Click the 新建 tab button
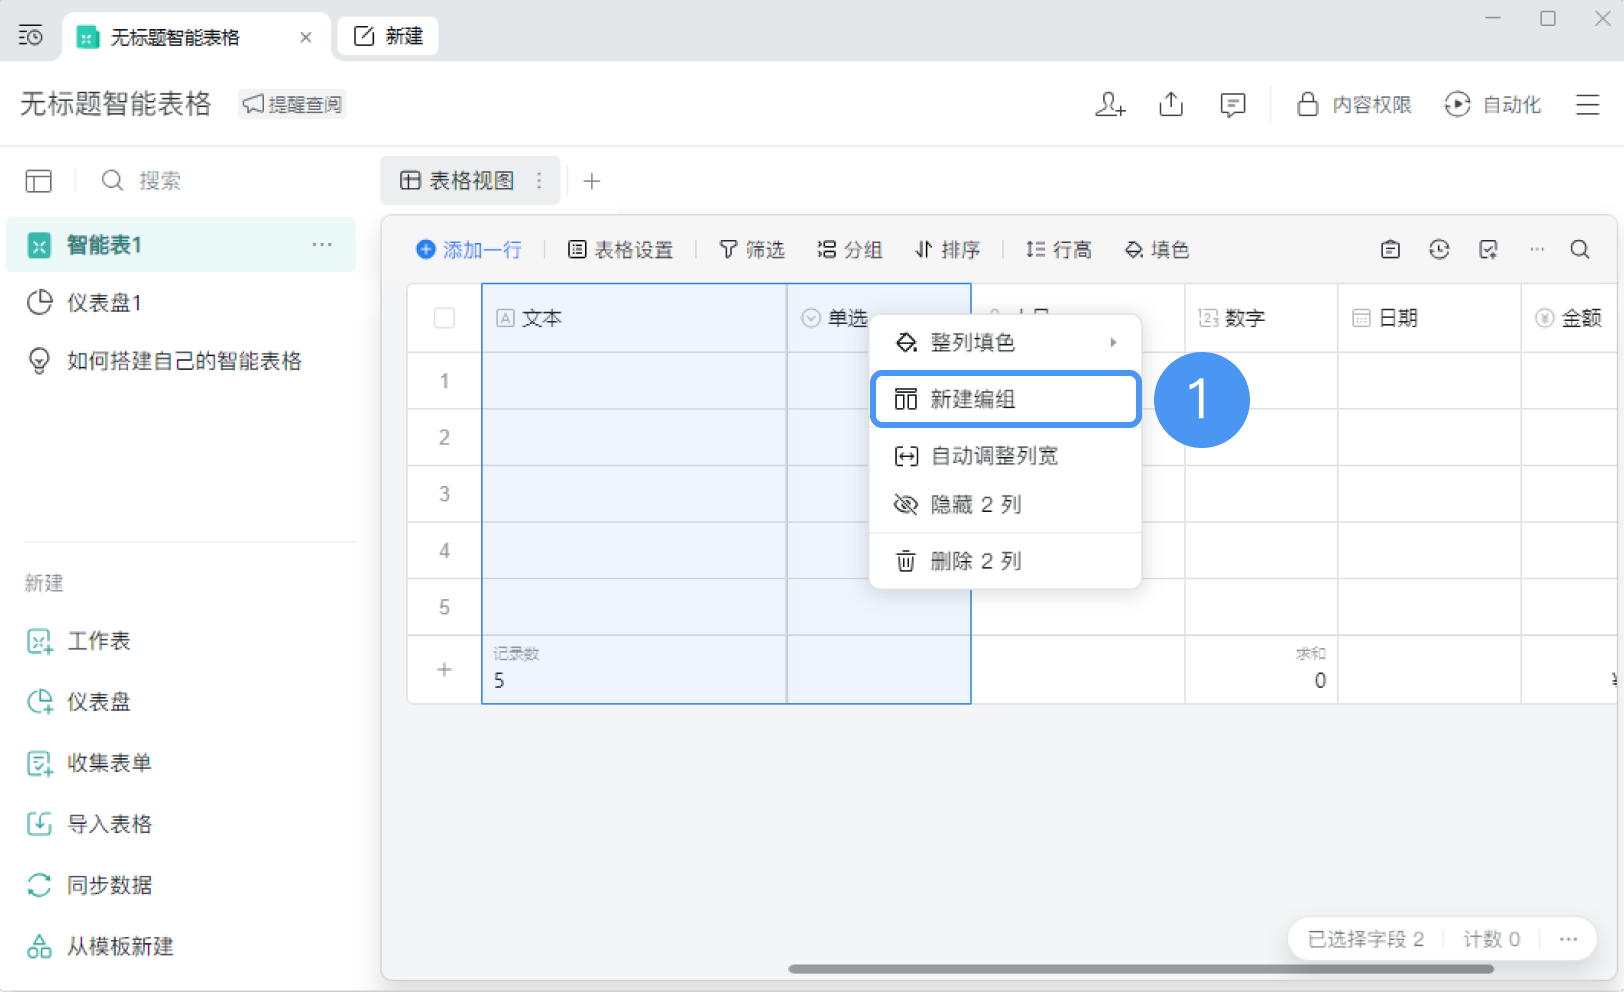 [388, 36]
